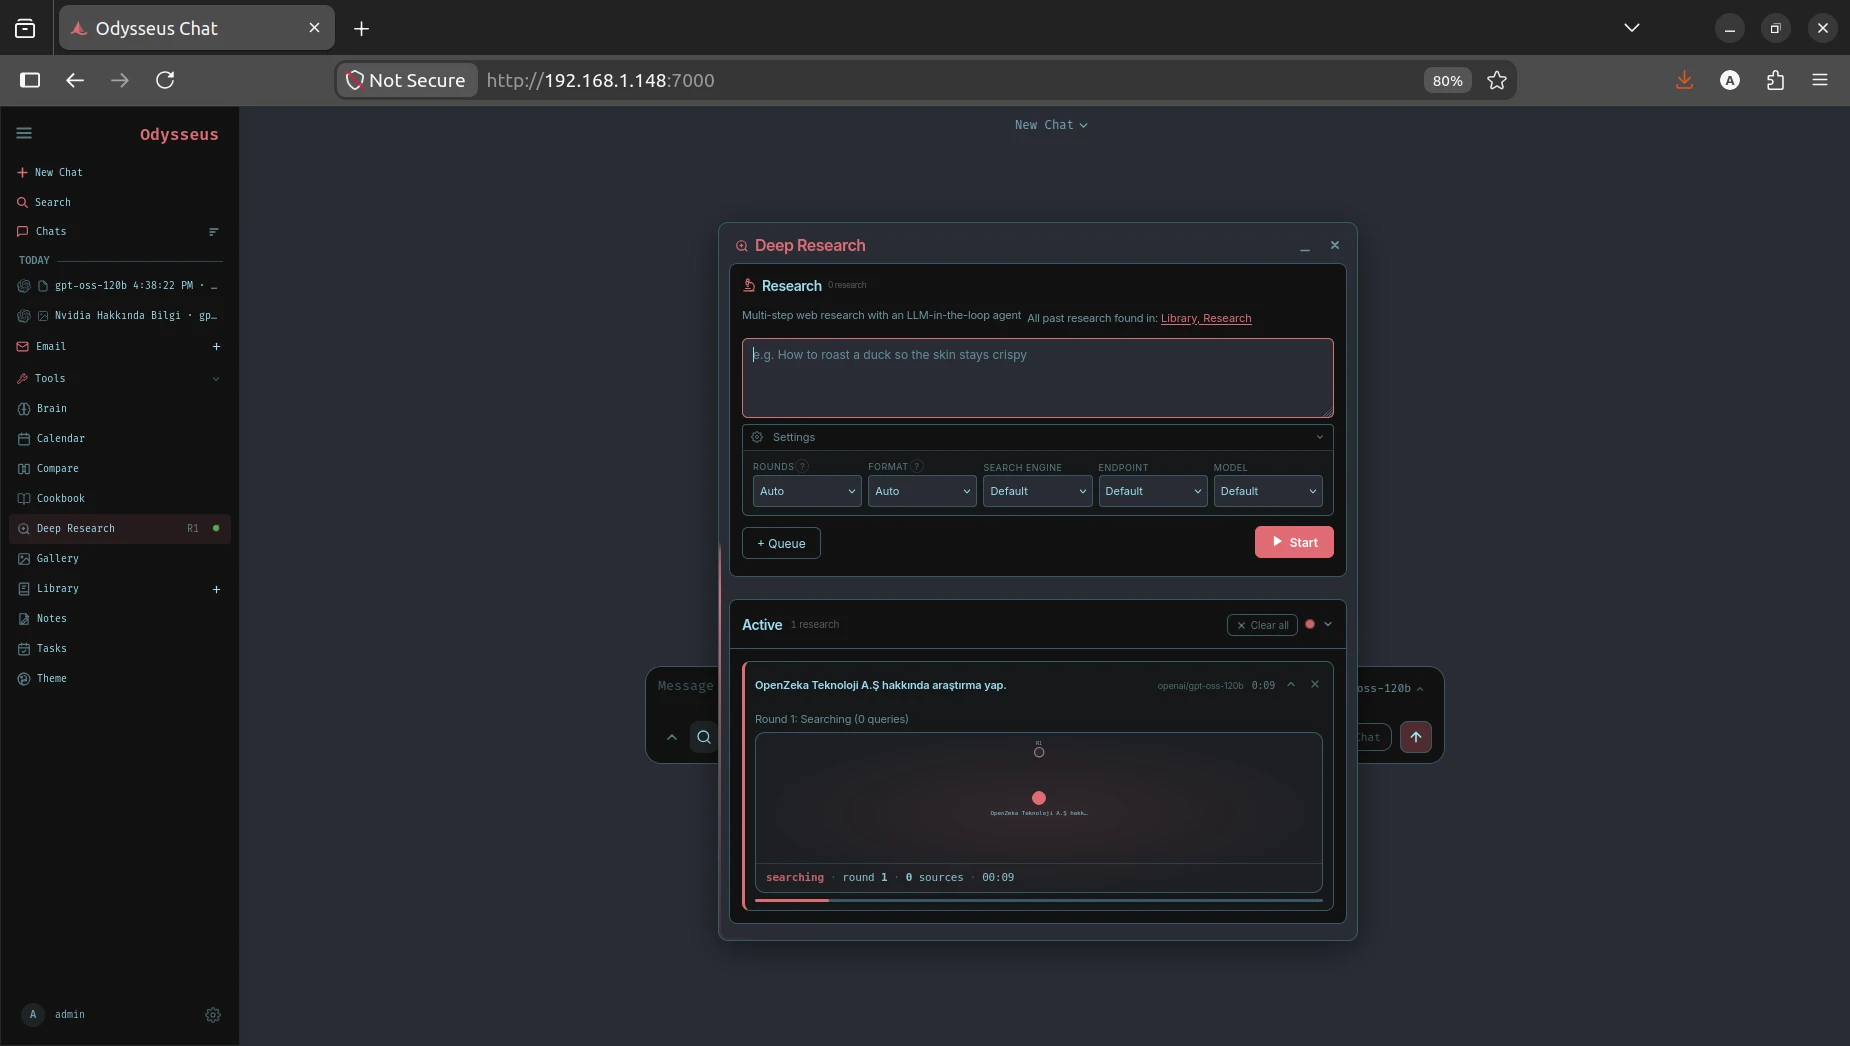Send message with the up-arrow button
1850x1046 pixels.
pyautogui.click(x=1416, y=737)
